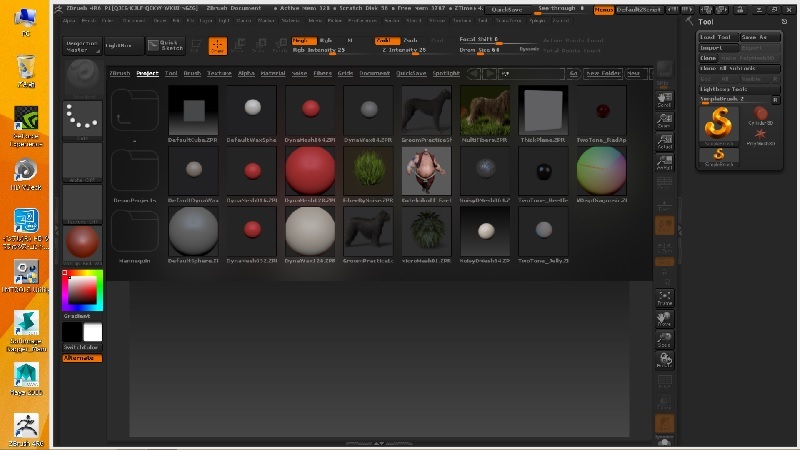
Task: Toggle the Dynamic draw size option
Action: [529, 49]
